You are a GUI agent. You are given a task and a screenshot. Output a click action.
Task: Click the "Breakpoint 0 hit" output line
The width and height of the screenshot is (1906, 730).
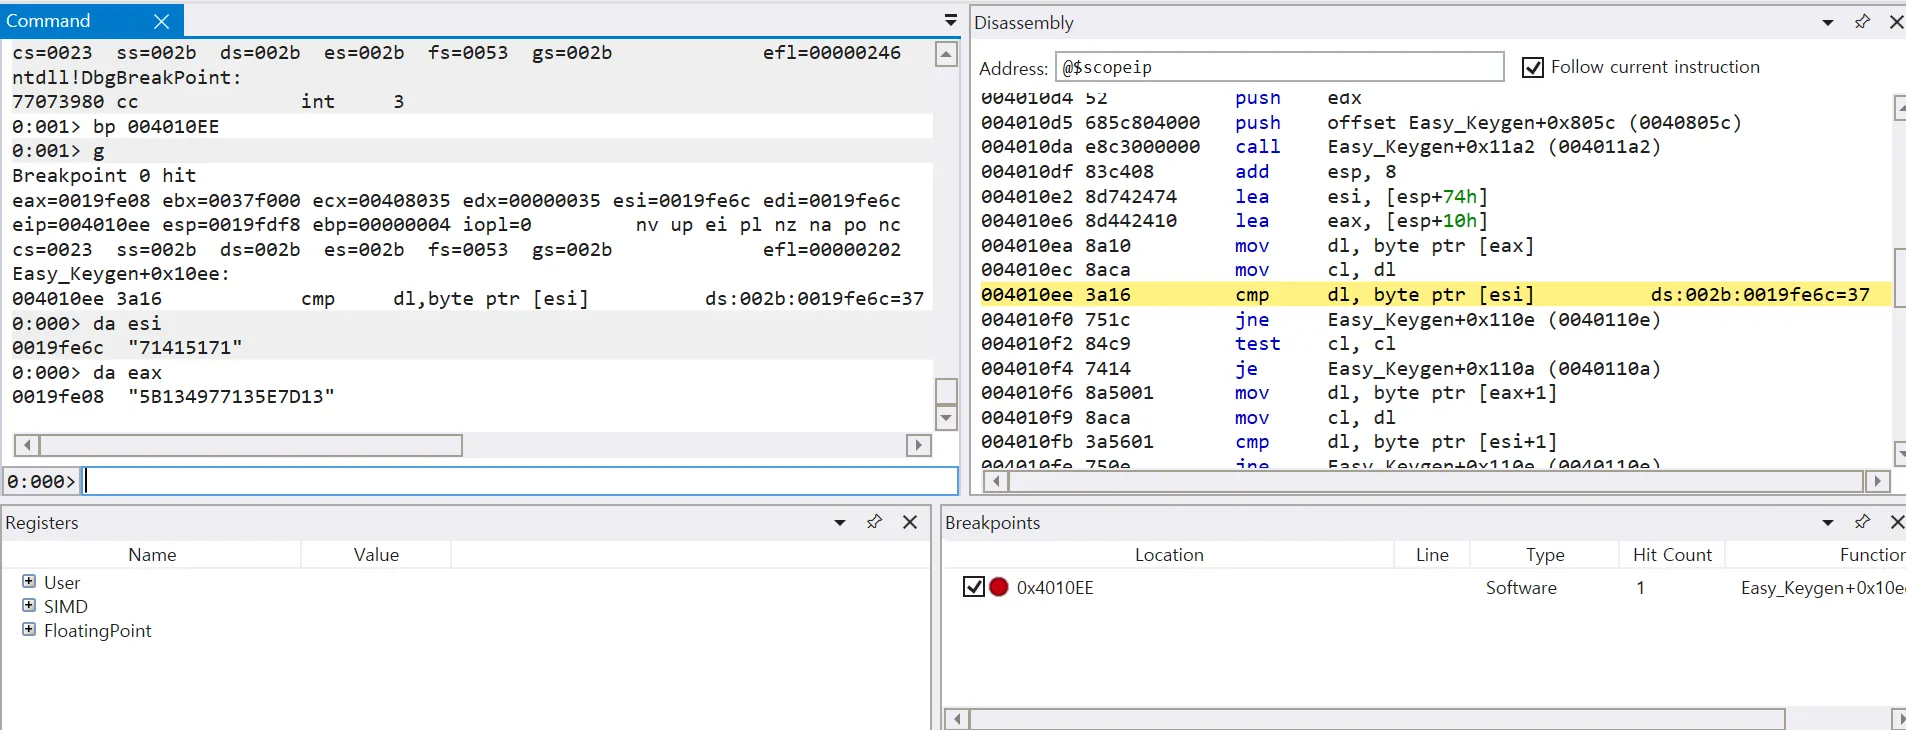coord(104,176)
